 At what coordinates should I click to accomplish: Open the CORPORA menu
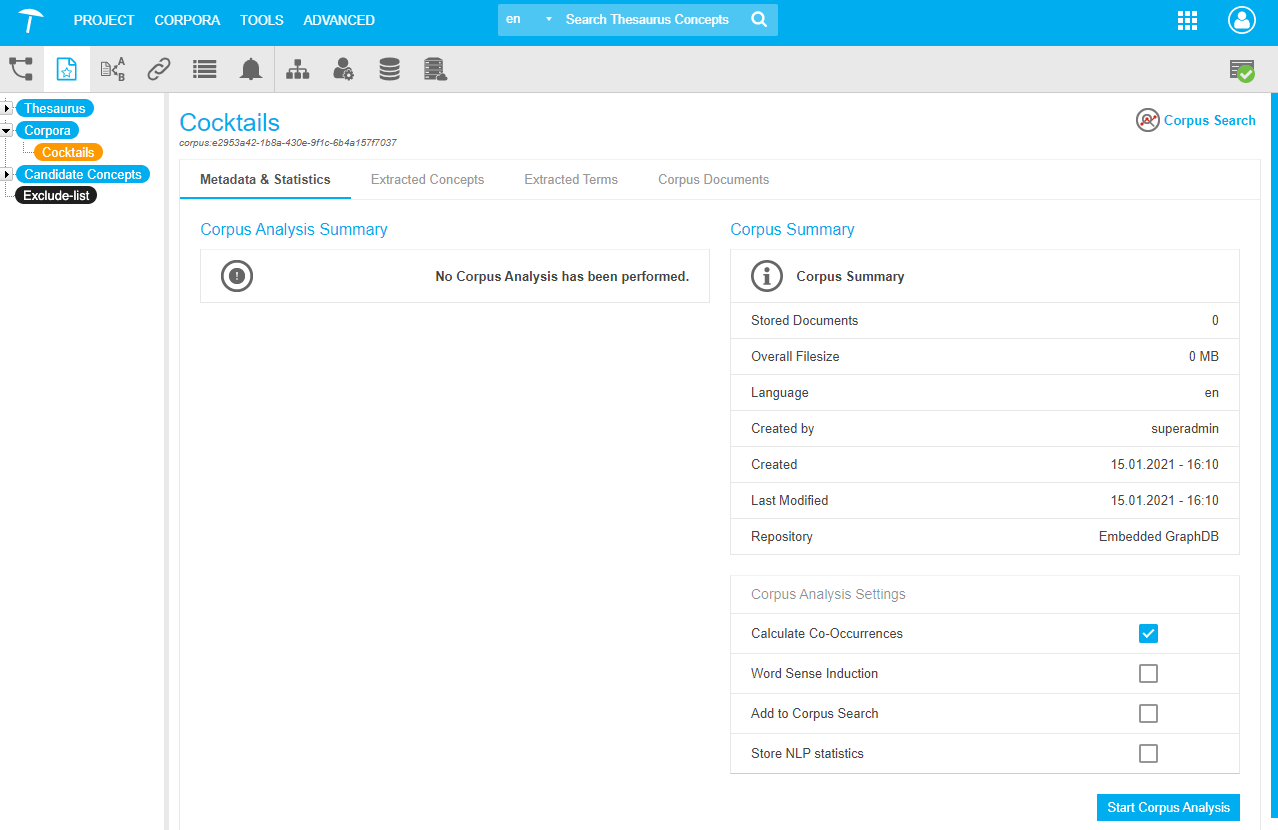[x=187, y=20]
